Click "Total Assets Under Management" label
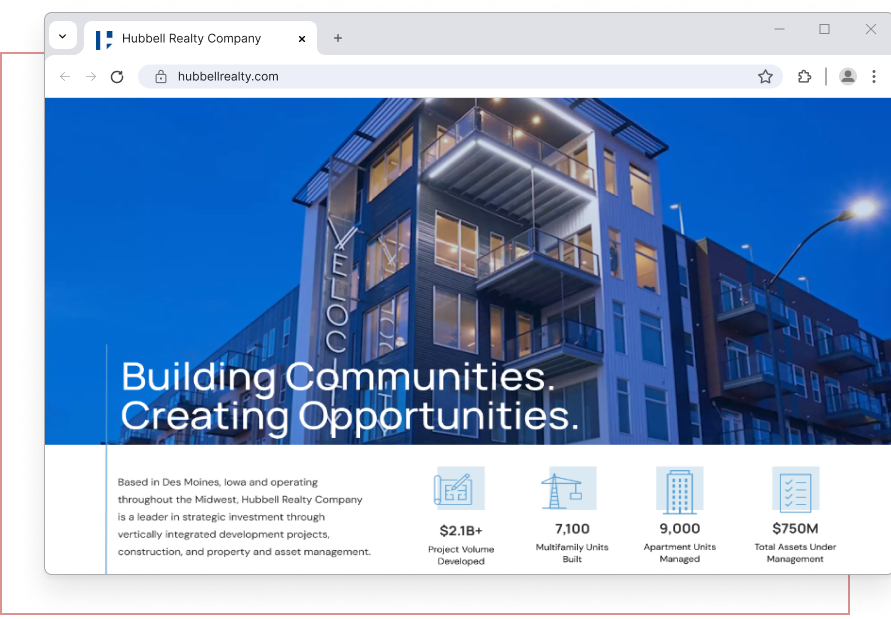 (795, 553)
